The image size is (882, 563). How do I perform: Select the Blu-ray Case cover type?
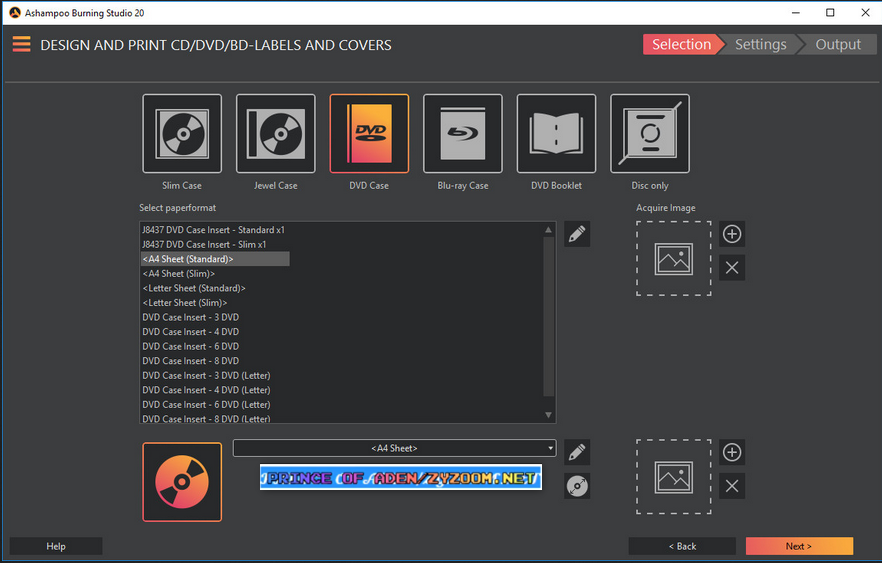(462, 134)
